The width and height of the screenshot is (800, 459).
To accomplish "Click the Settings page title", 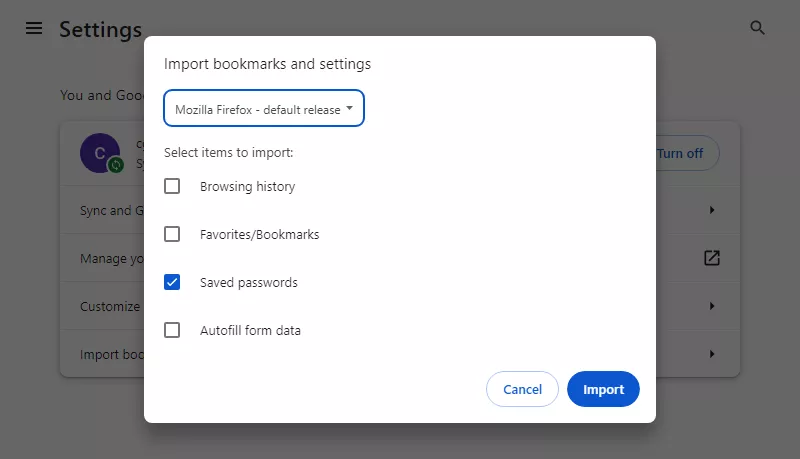I will coord(101,30).
